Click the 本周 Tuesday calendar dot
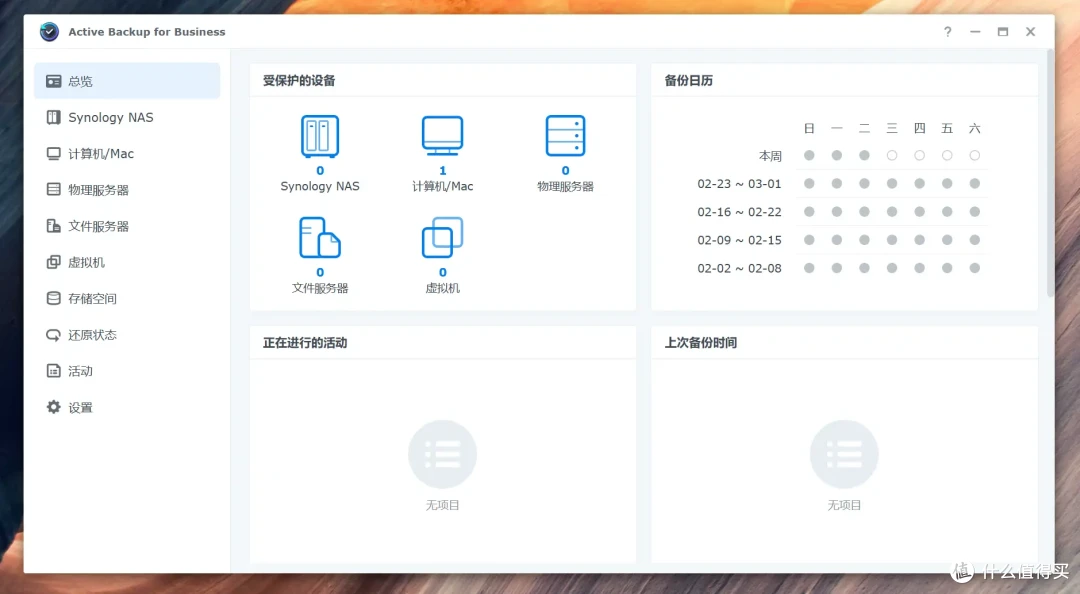Screen dimensions: 1080x594 click(x=864, y=156)
